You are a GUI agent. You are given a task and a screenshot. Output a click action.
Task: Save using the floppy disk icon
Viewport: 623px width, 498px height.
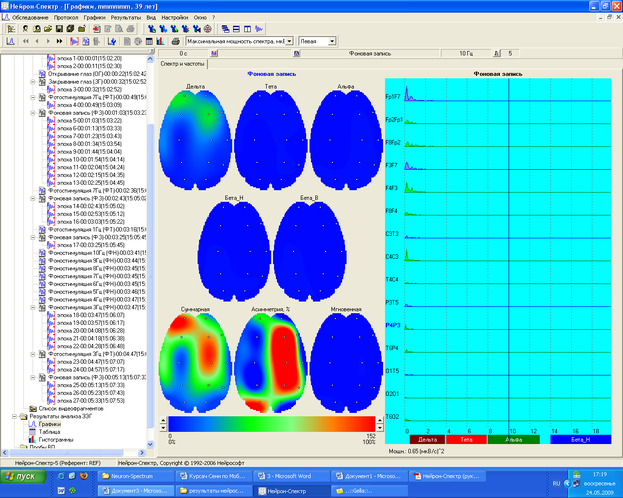59,29
